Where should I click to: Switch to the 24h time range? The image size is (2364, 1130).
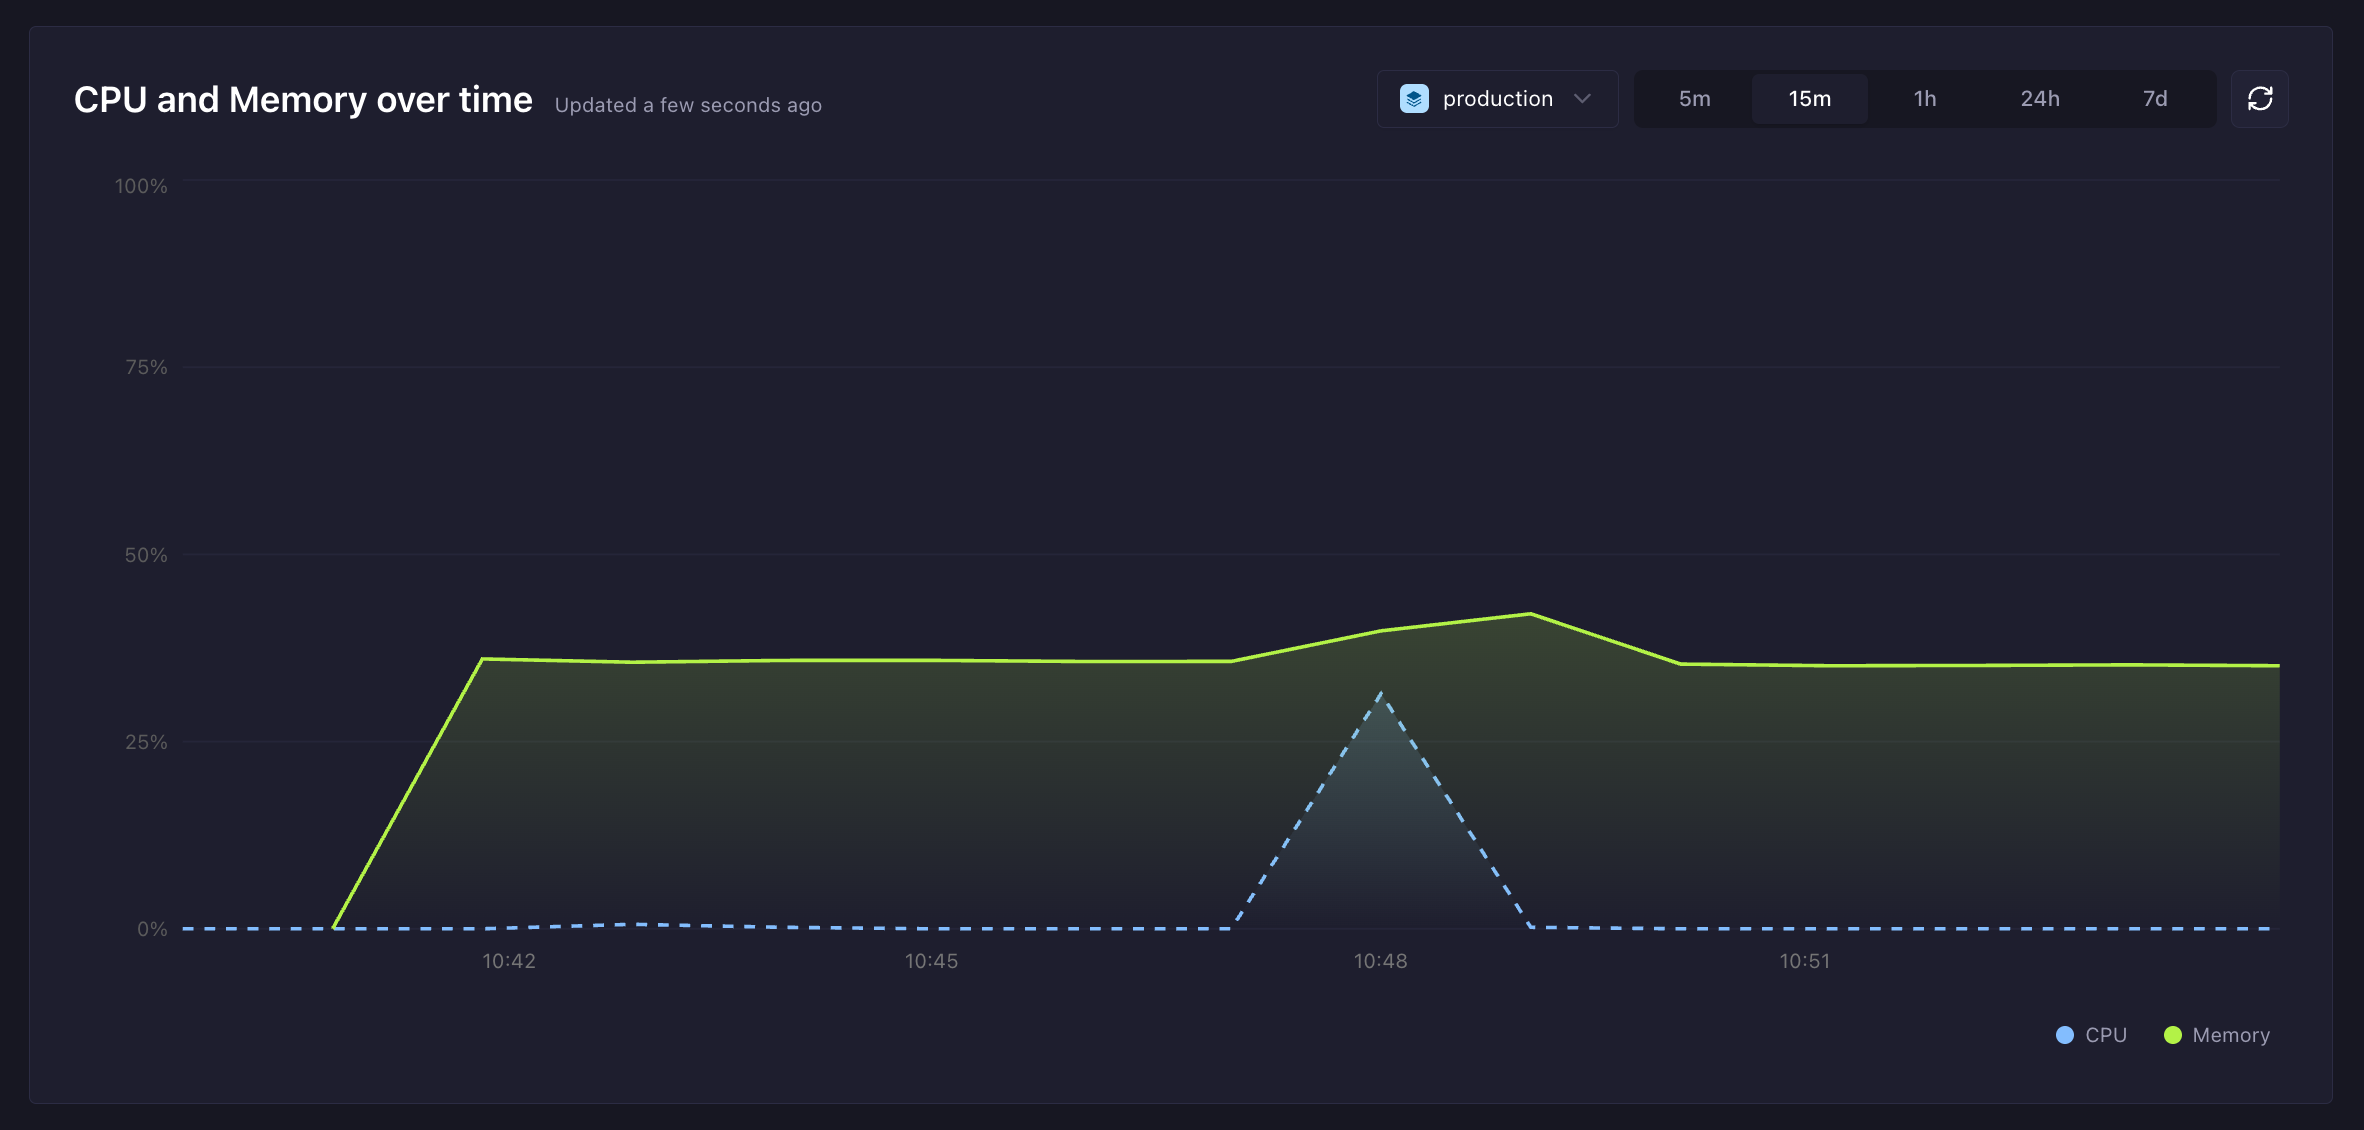(2040, 99)
